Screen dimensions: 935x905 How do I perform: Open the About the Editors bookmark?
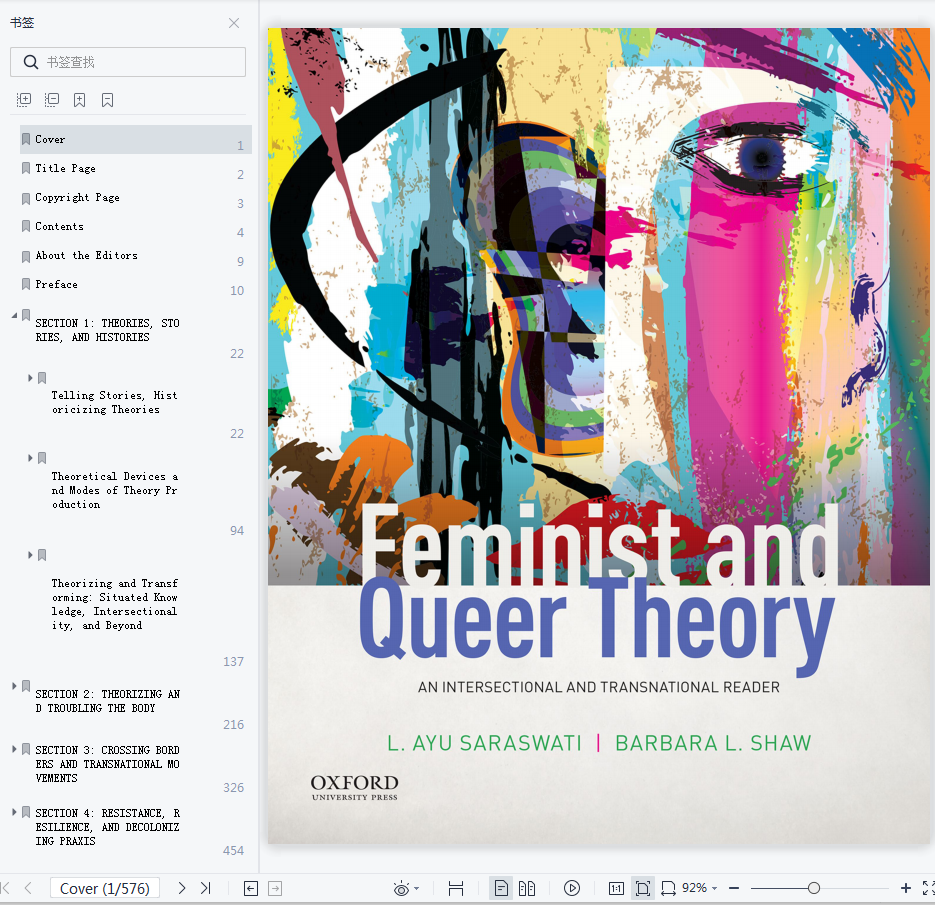coord(86,255)
